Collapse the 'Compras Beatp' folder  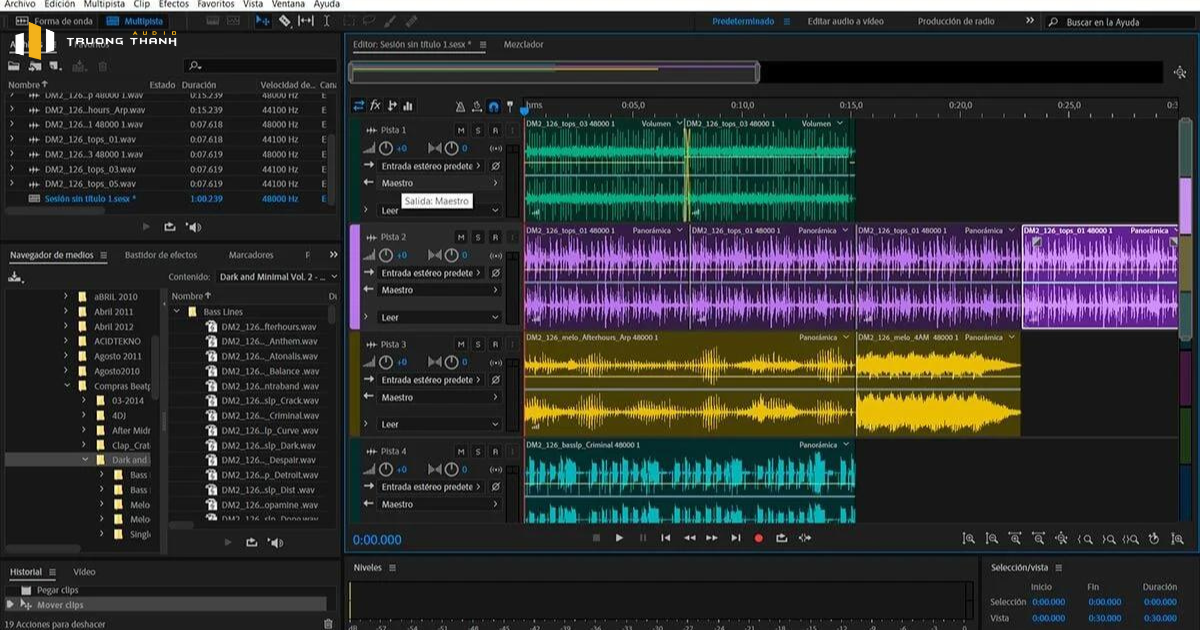pos(67,386)
